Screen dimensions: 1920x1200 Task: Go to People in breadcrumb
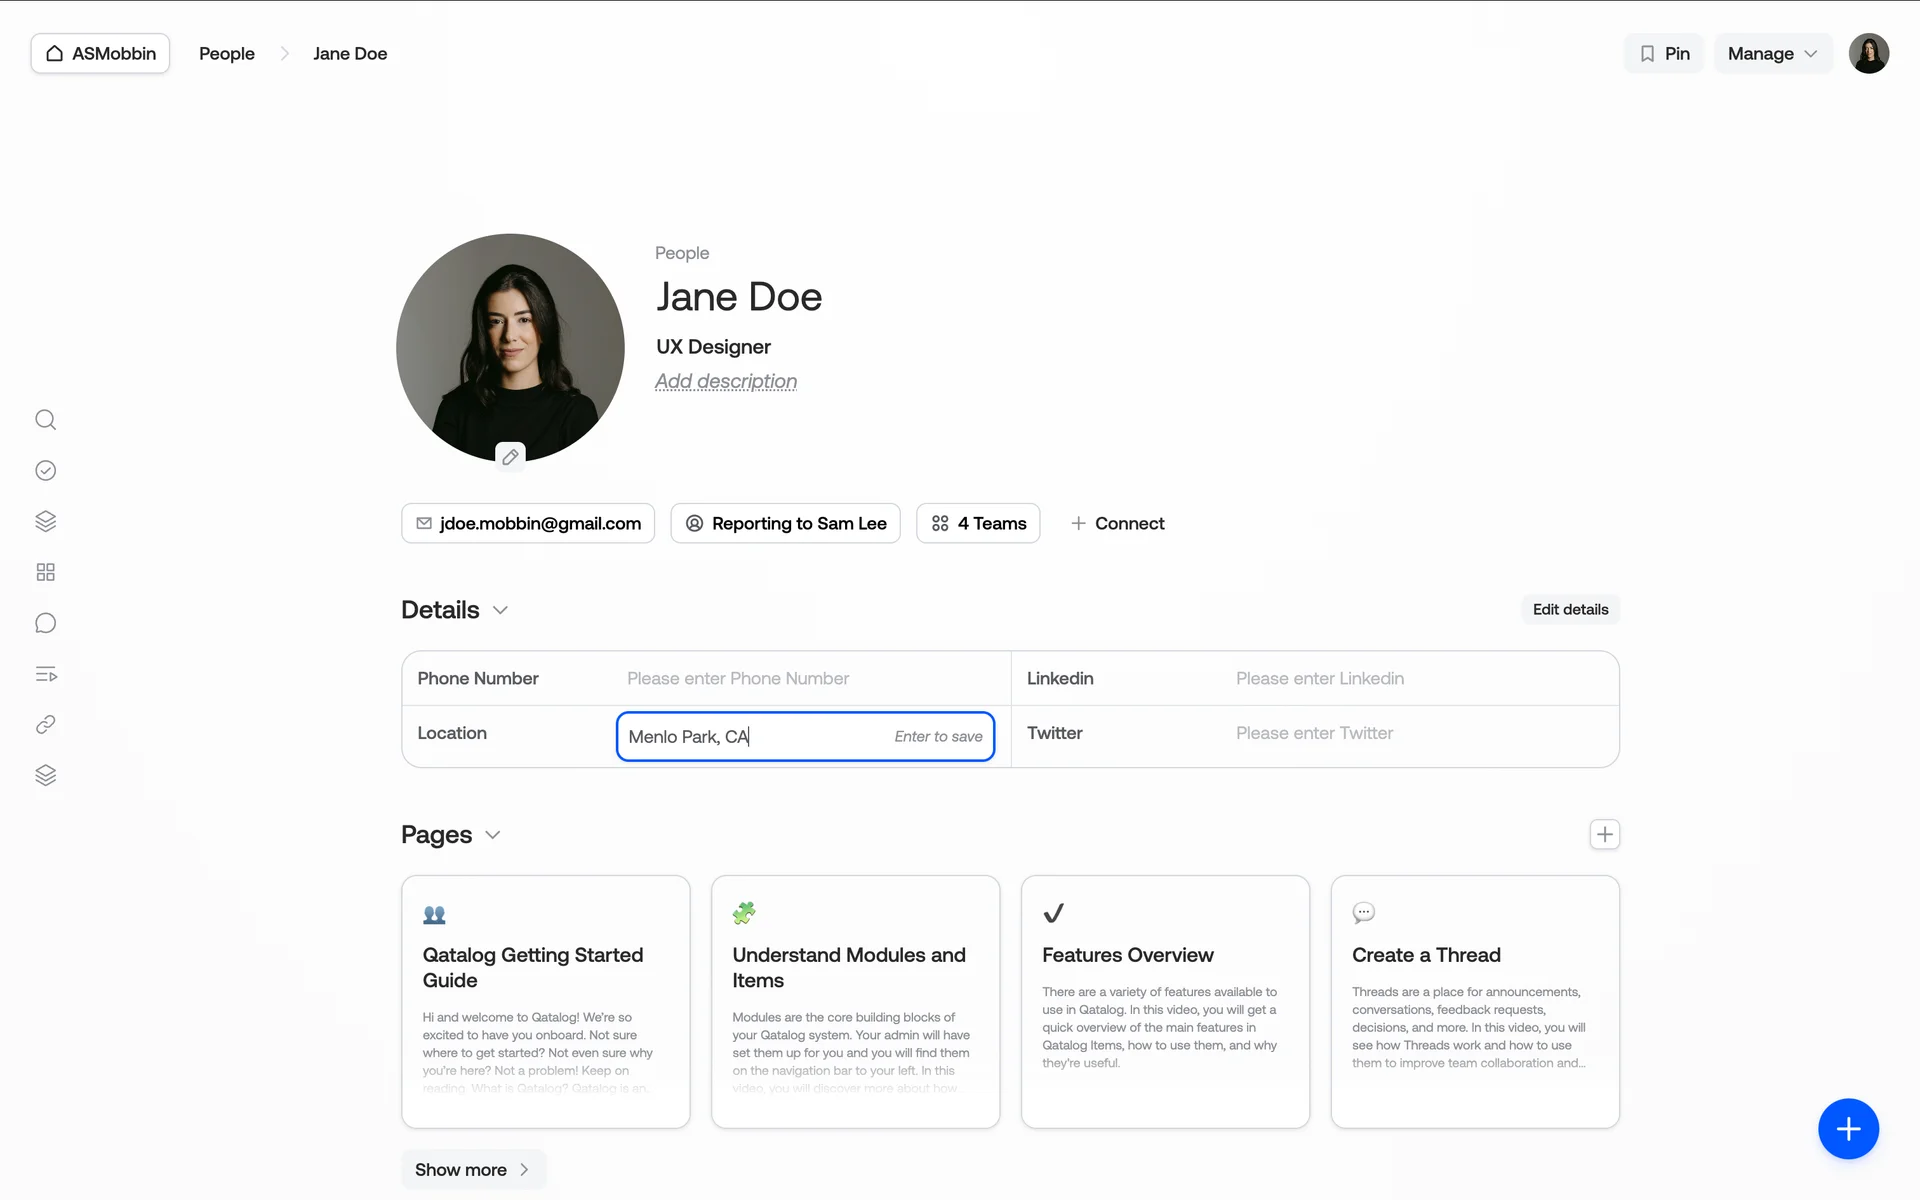pyautogui.click(x=227, y=54)
